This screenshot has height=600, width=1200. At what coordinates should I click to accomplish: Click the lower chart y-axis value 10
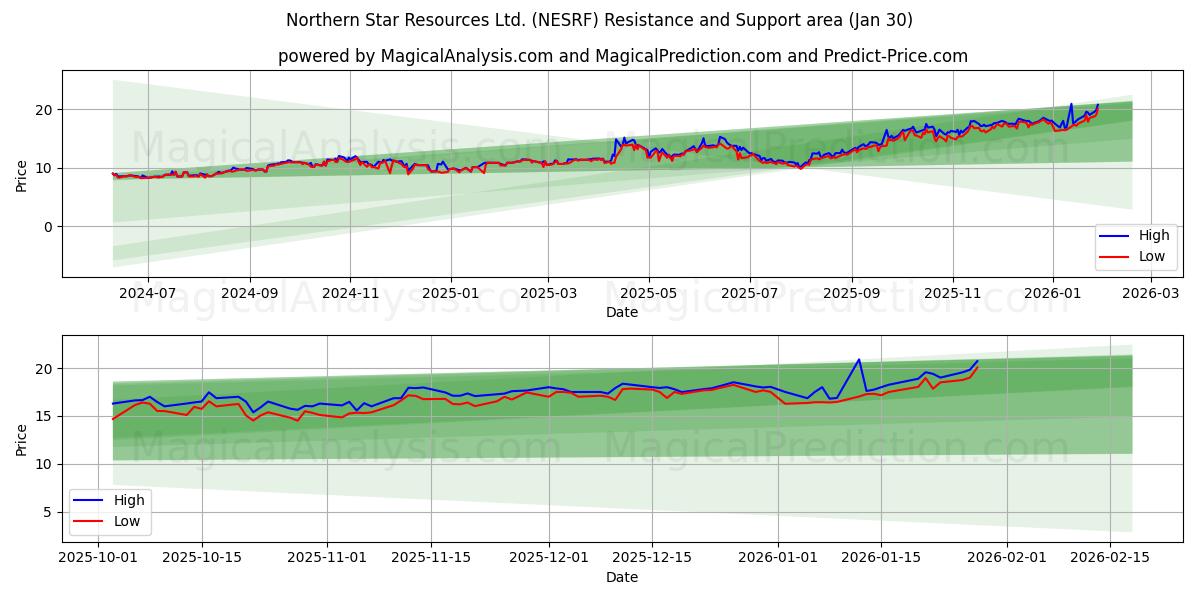(46, 465)
